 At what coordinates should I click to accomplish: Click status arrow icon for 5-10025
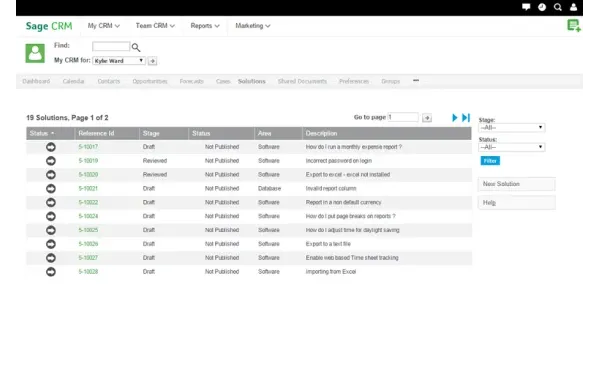[x=51, y=230]
